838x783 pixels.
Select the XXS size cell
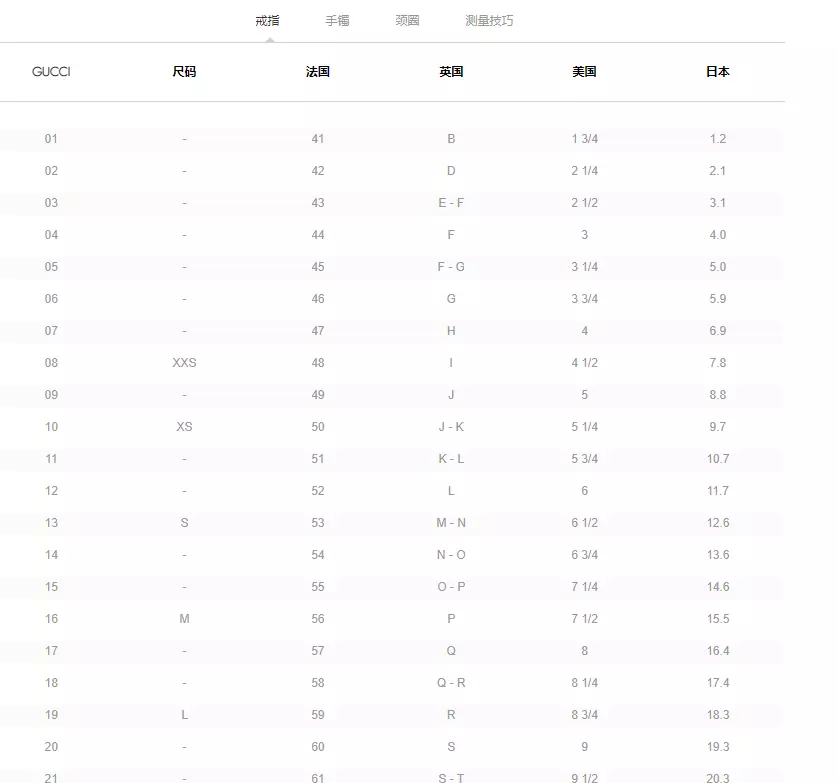tap(184, 363)
